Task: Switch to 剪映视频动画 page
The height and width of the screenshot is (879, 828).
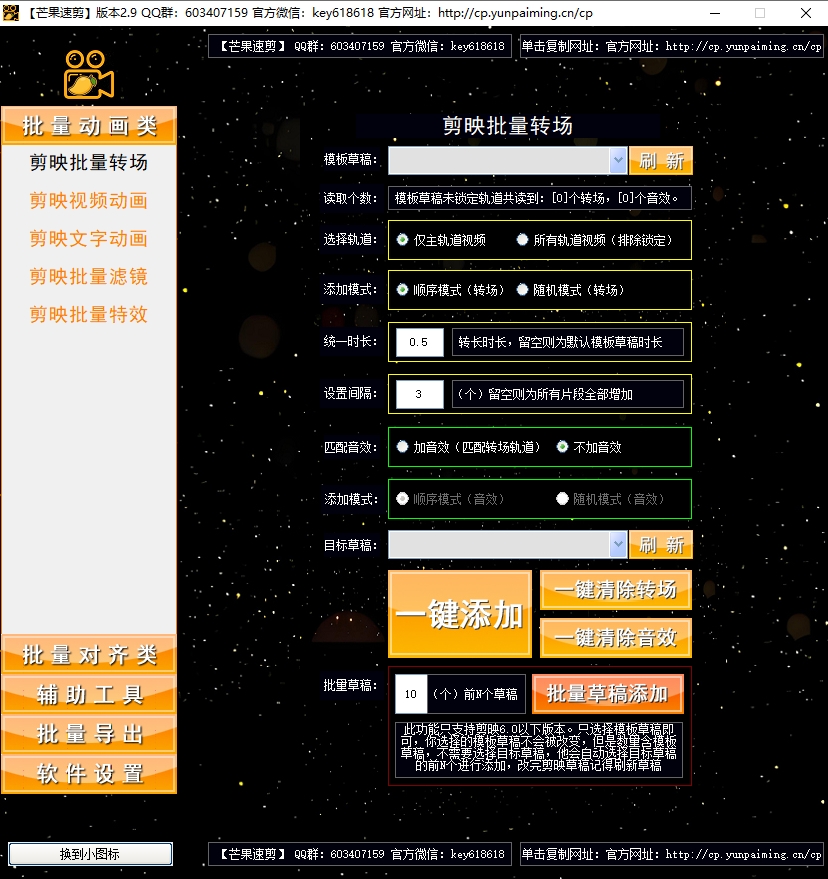Action: [89, 200]
